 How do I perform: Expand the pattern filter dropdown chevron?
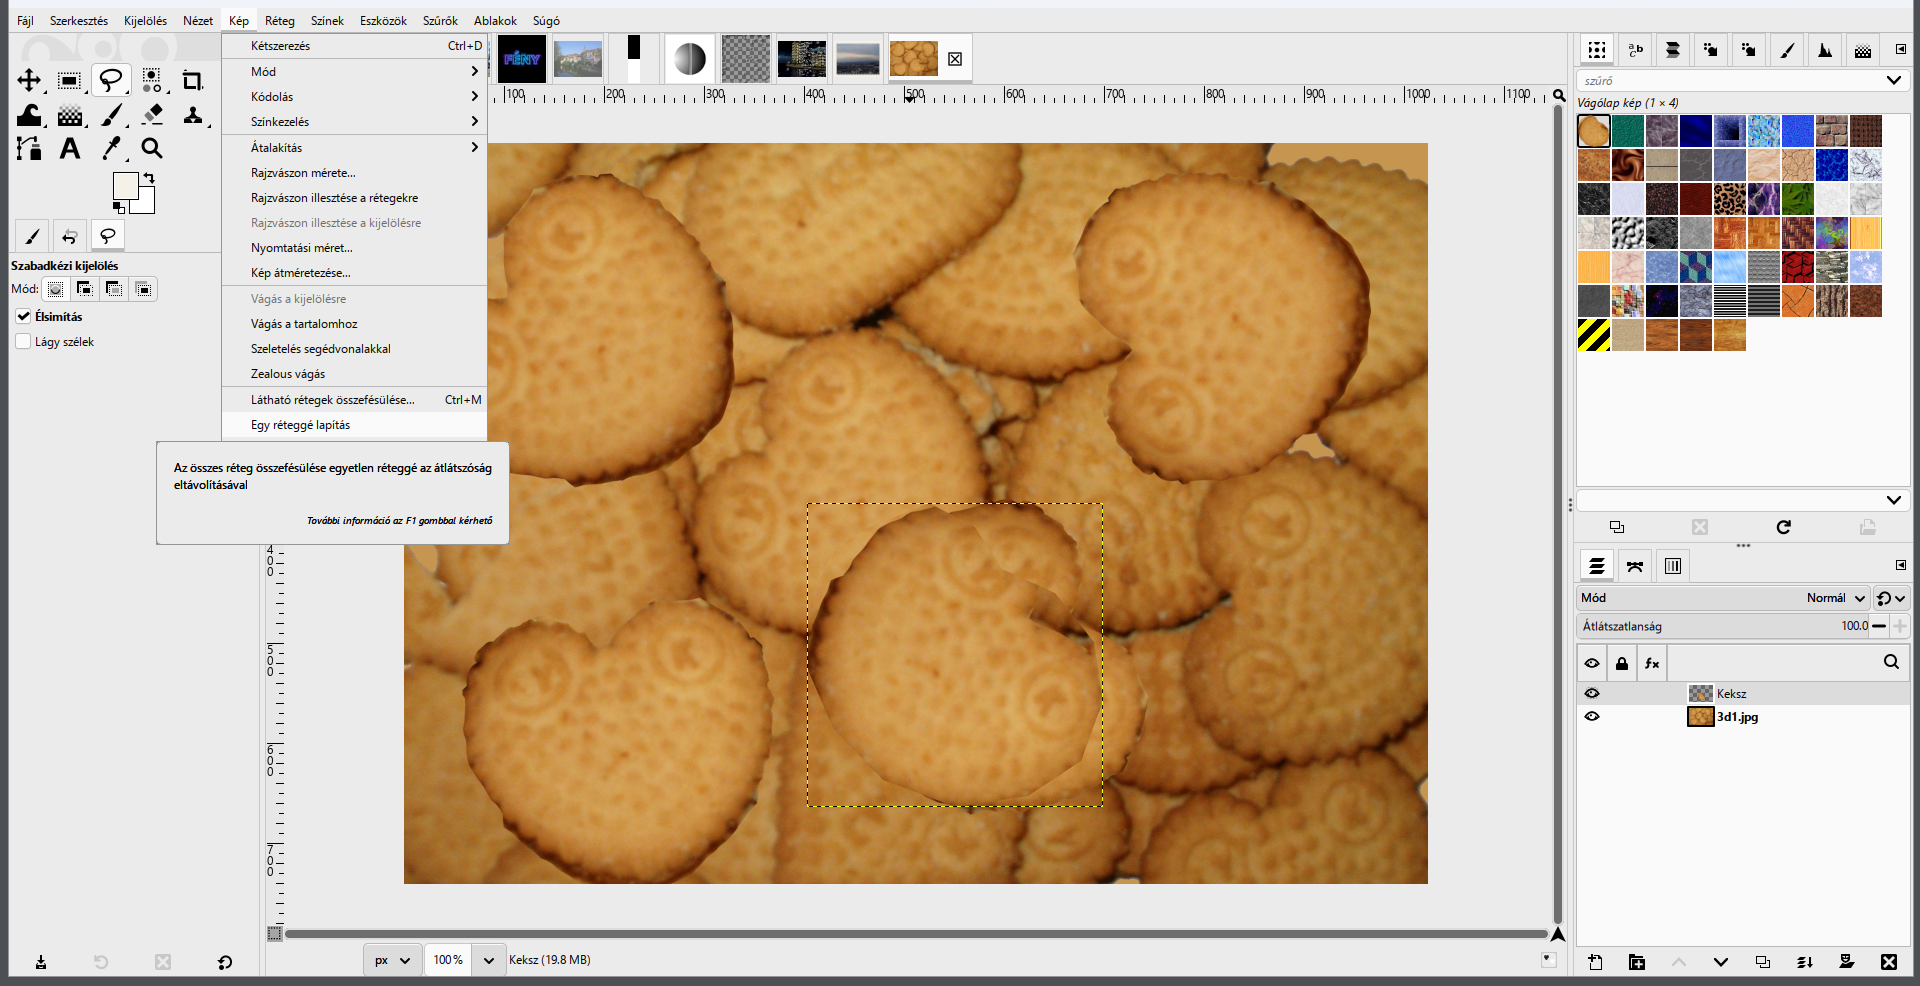pyautogui.click(x=1893, y=80)
